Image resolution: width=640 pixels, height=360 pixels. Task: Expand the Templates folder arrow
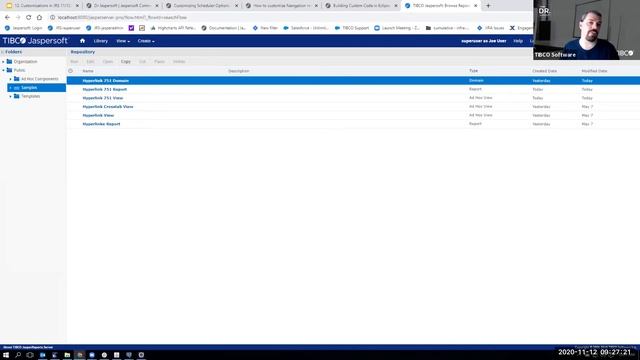[11, 96]
